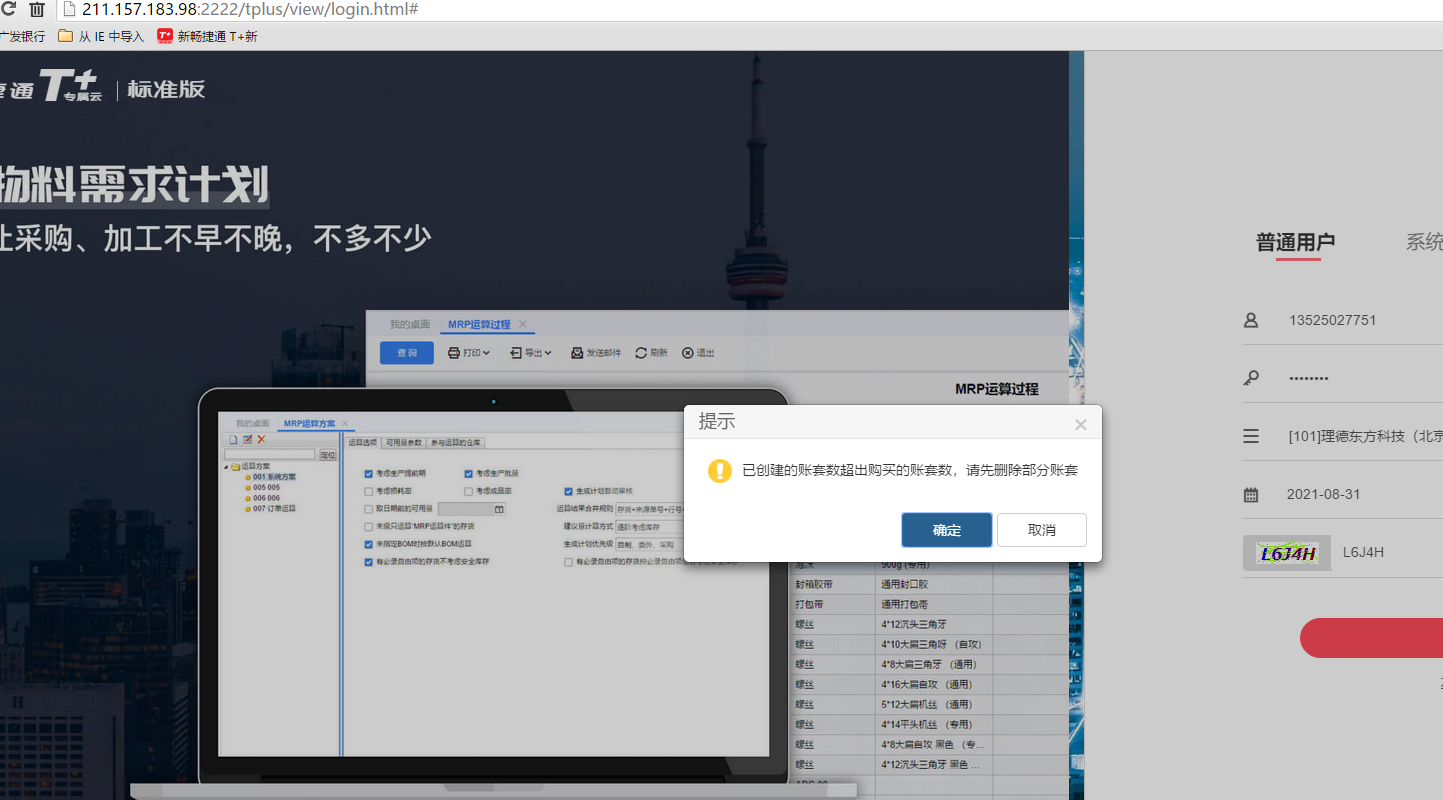Click the yellow warning icon in the dialog

click(720, 470)
